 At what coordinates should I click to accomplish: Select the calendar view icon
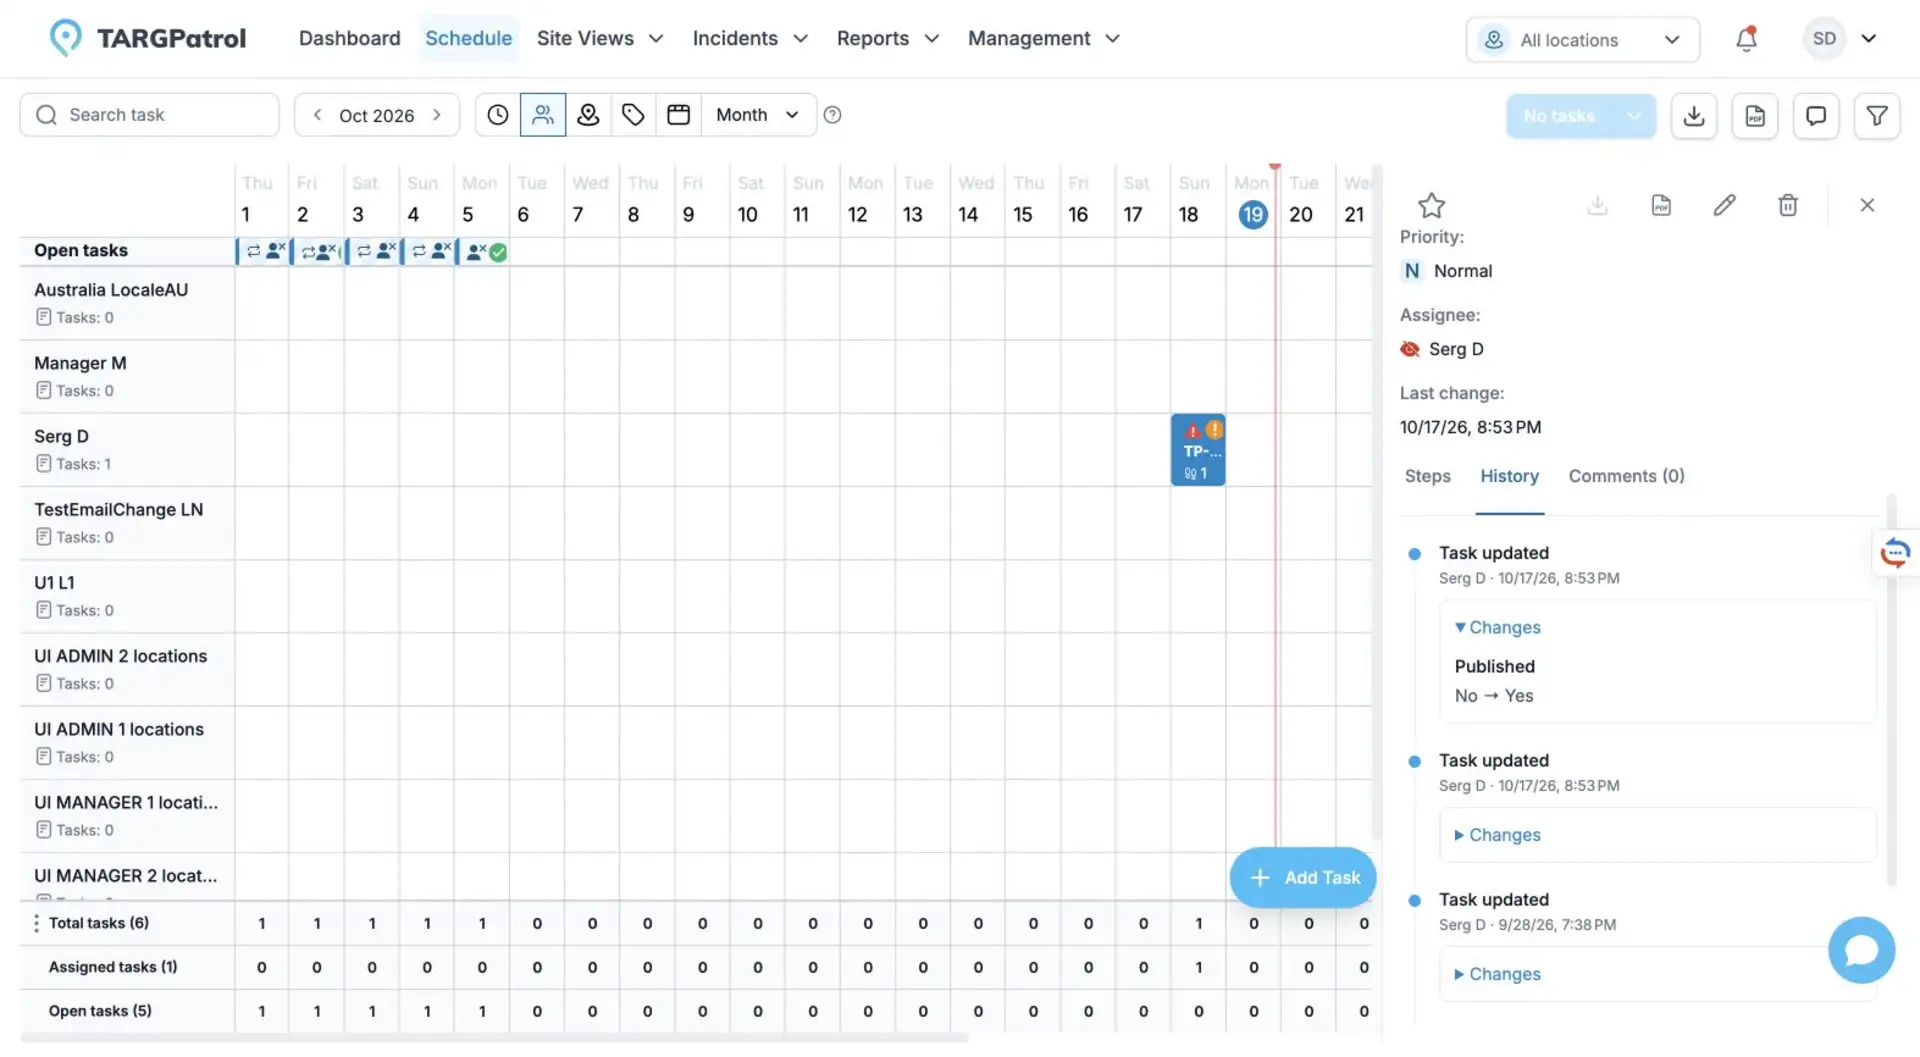pos(678,115)
